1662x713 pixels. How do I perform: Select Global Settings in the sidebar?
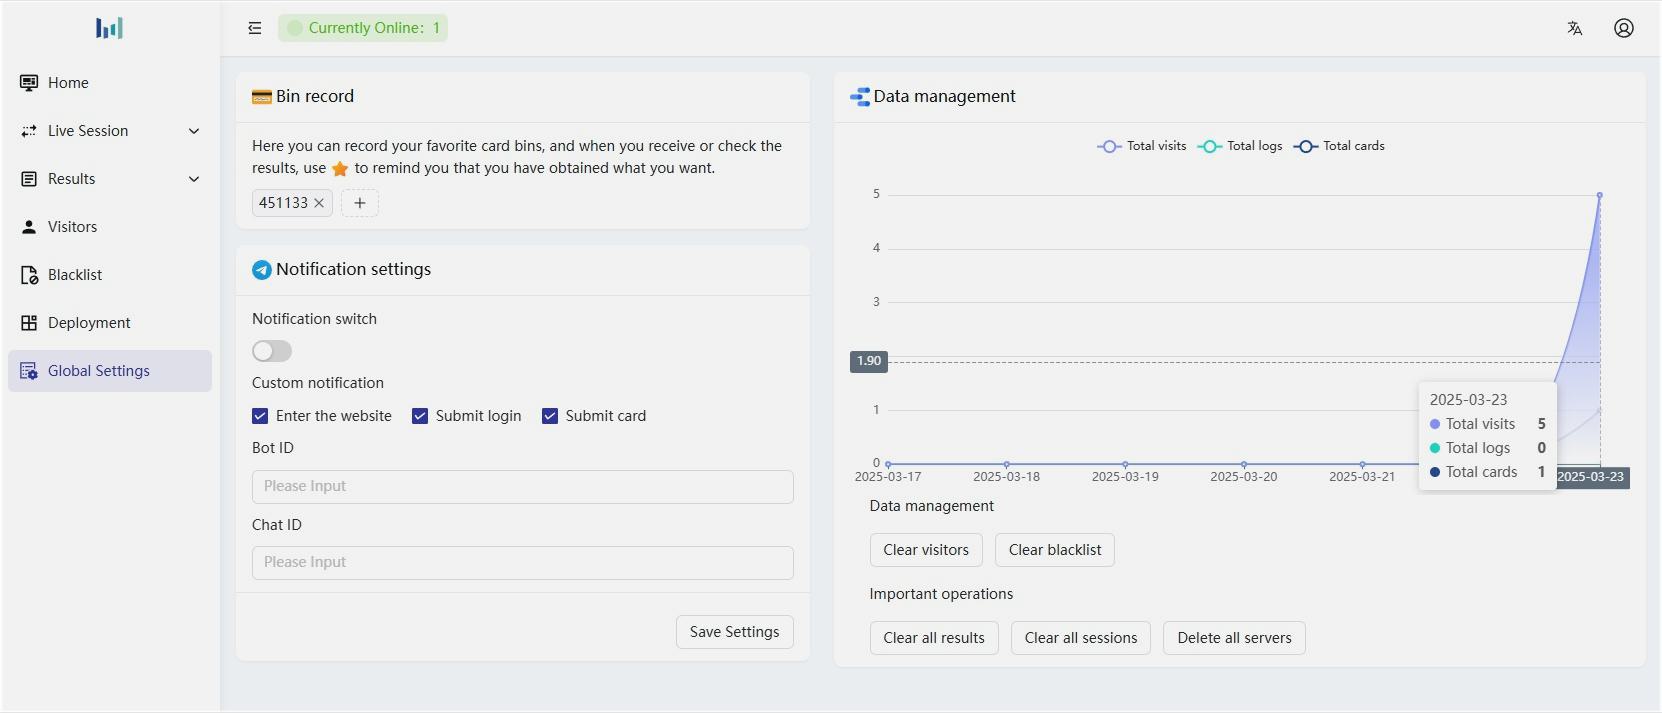click(x=110, y=371)
